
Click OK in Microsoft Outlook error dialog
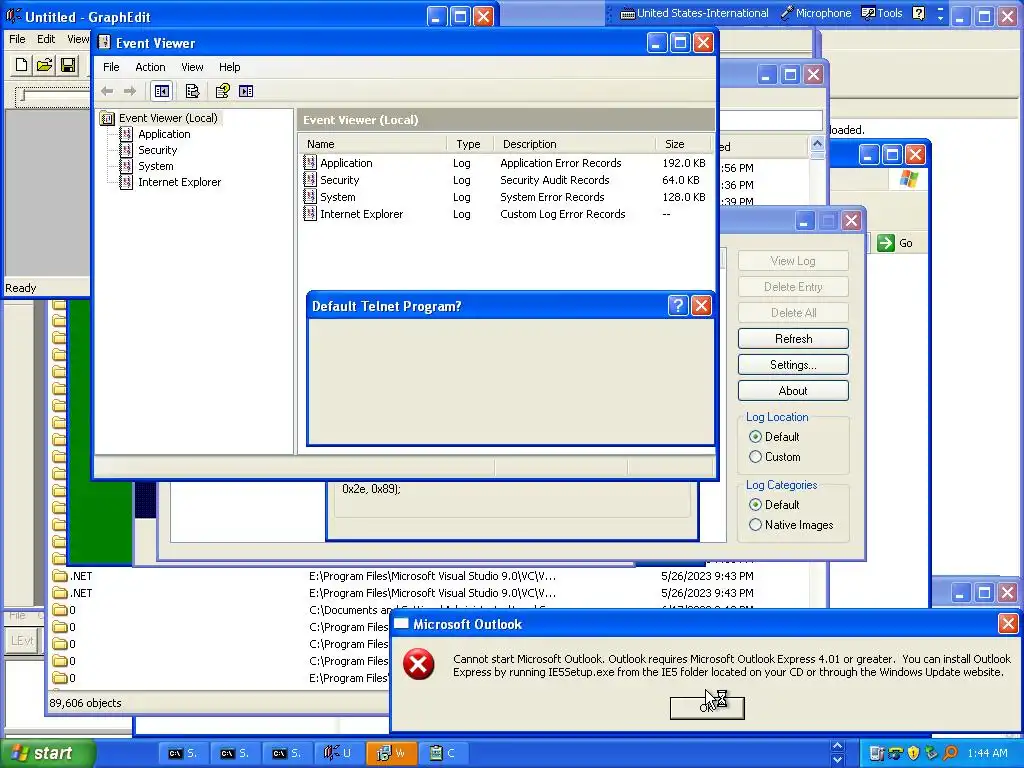coord(707,708)
